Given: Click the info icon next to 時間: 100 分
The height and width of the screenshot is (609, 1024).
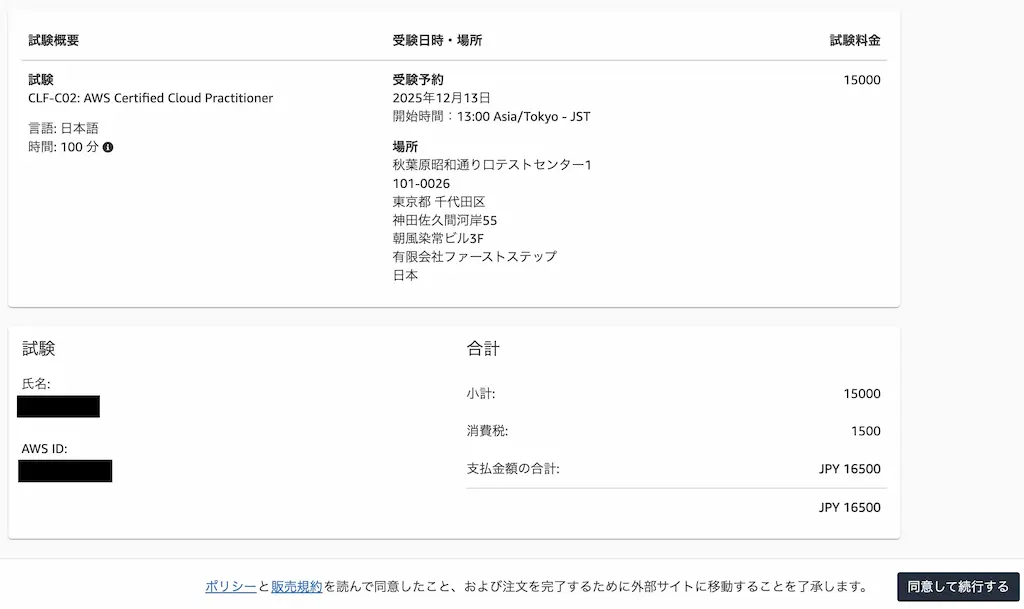Looking at the screenshot, I should [108, 148].
